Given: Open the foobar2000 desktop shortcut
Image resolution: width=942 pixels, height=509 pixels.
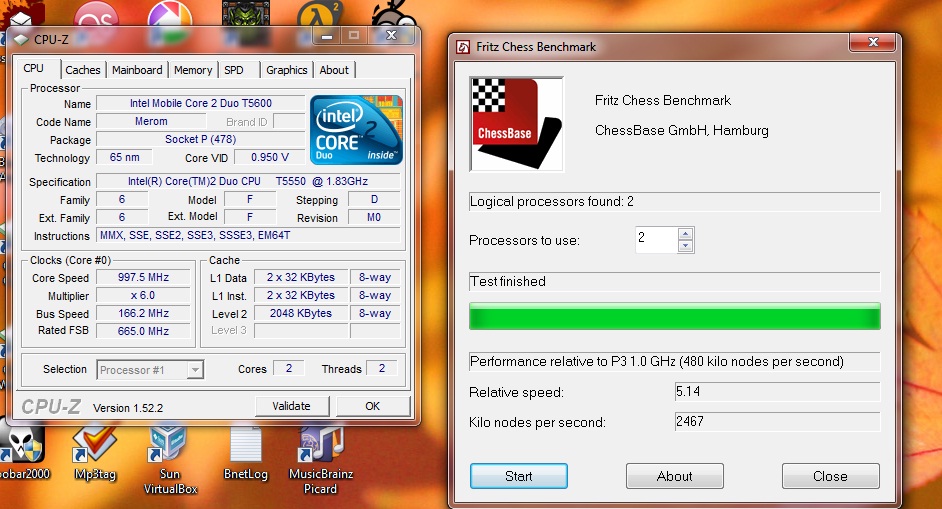Looking at the screenshot, I should coord(23,452).
